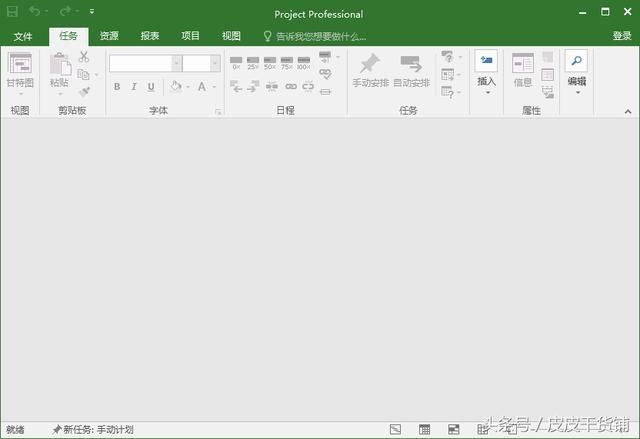Expand the font color dropdown arrow

coord(214,86)
